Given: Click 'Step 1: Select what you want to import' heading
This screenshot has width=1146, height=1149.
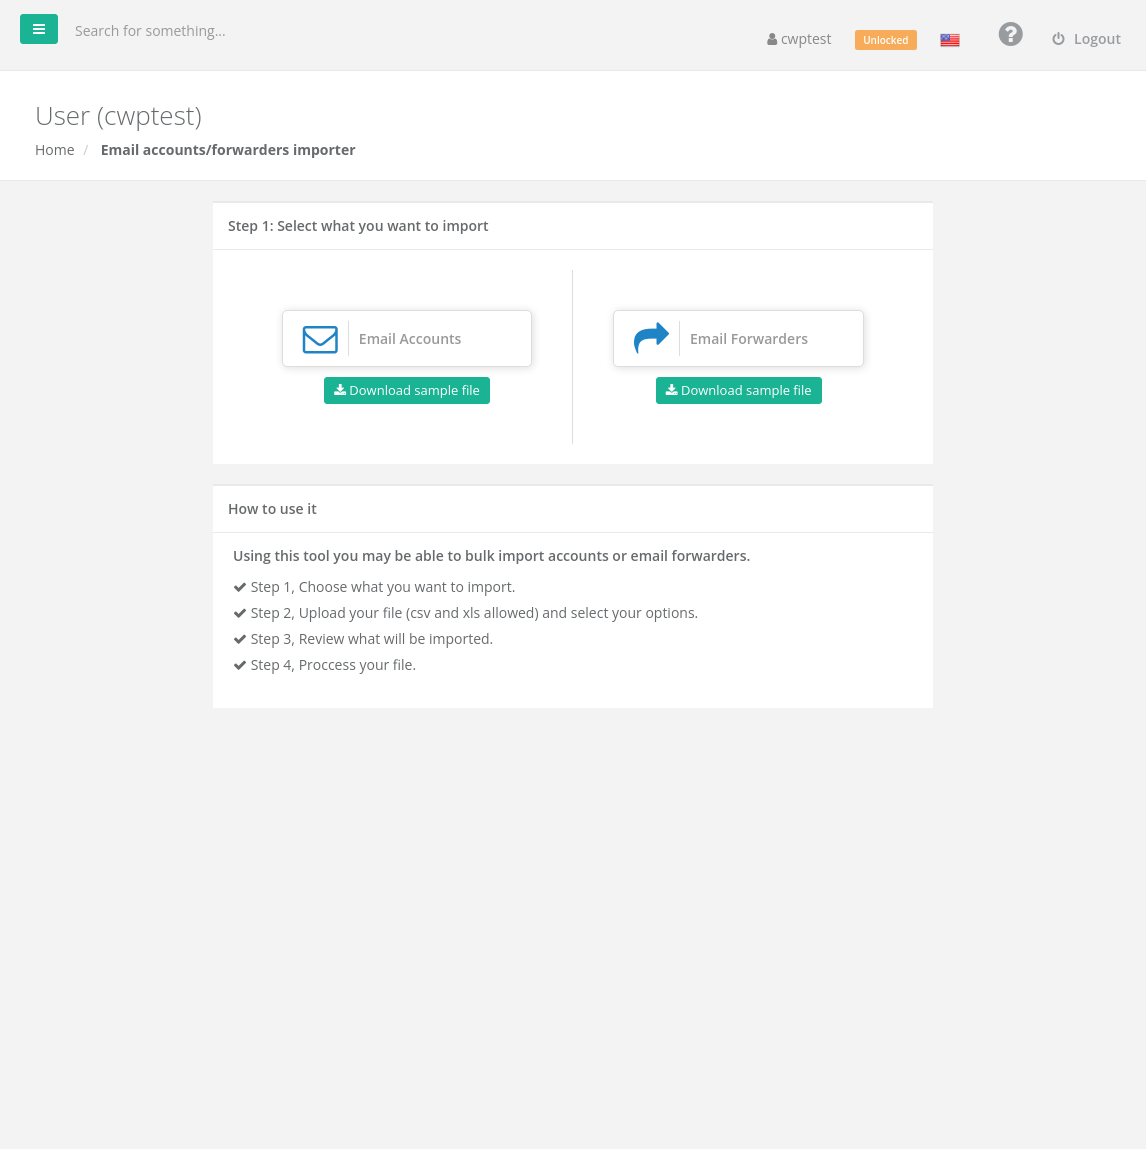Looking at the screenshot, I should click(358, 226).
